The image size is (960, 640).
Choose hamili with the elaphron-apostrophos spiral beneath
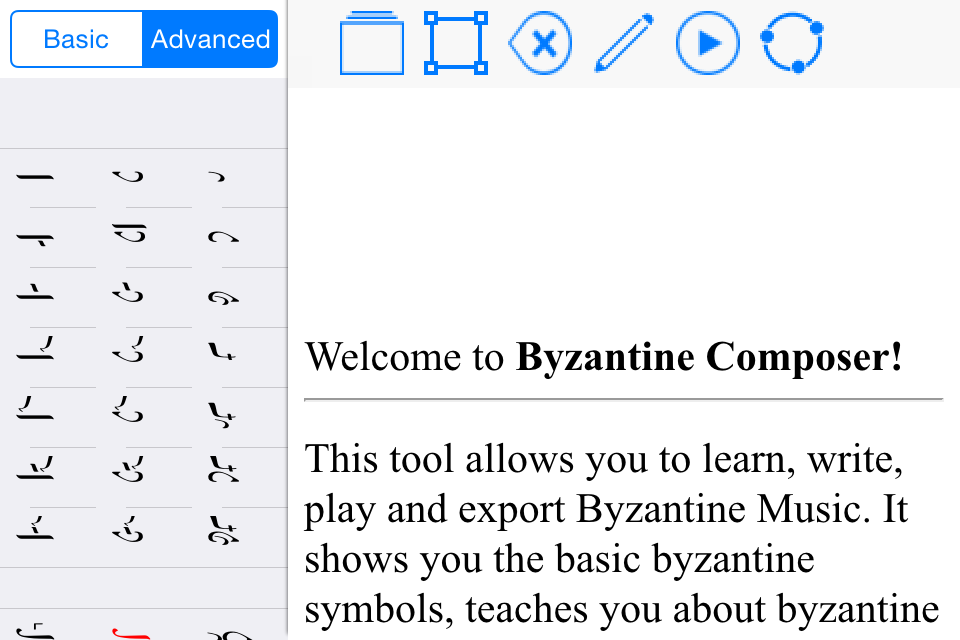223,530
